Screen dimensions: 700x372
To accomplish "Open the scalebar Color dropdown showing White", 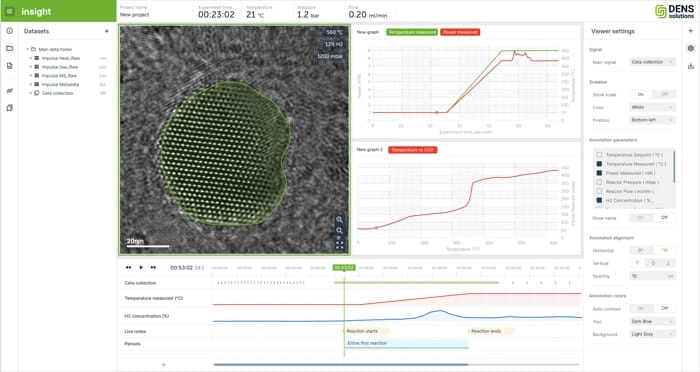I will pos(653,107).
